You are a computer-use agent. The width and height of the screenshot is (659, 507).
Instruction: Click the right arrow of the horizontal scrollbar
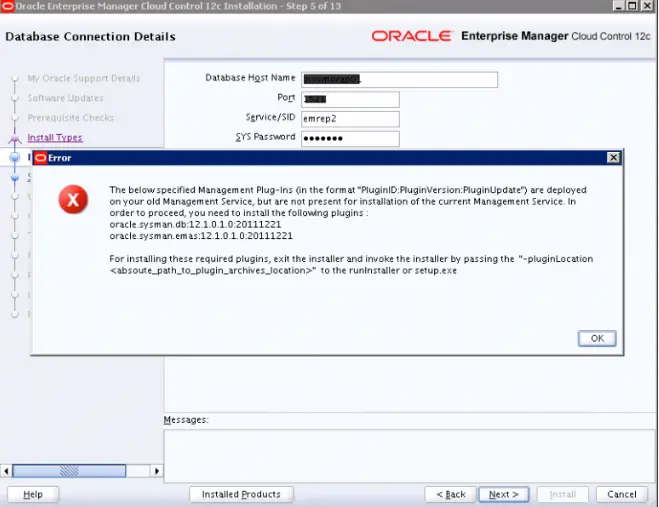pyautogui.click(x=155, y=470)
